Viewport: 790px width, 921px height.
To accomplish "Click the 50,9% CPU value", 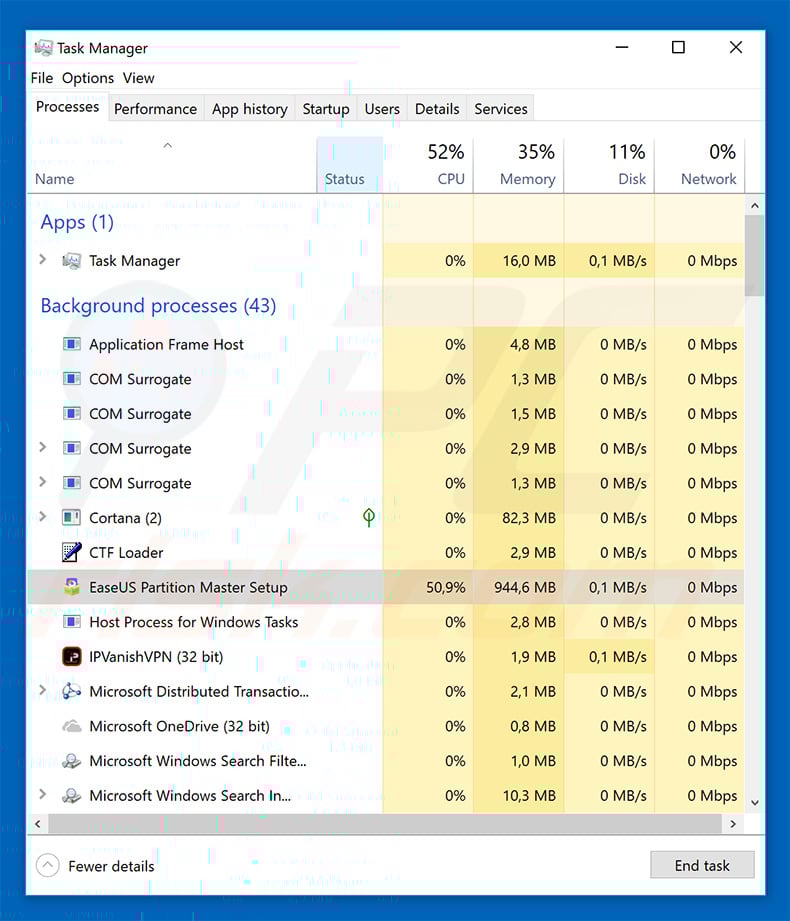I will pos(446,587).
